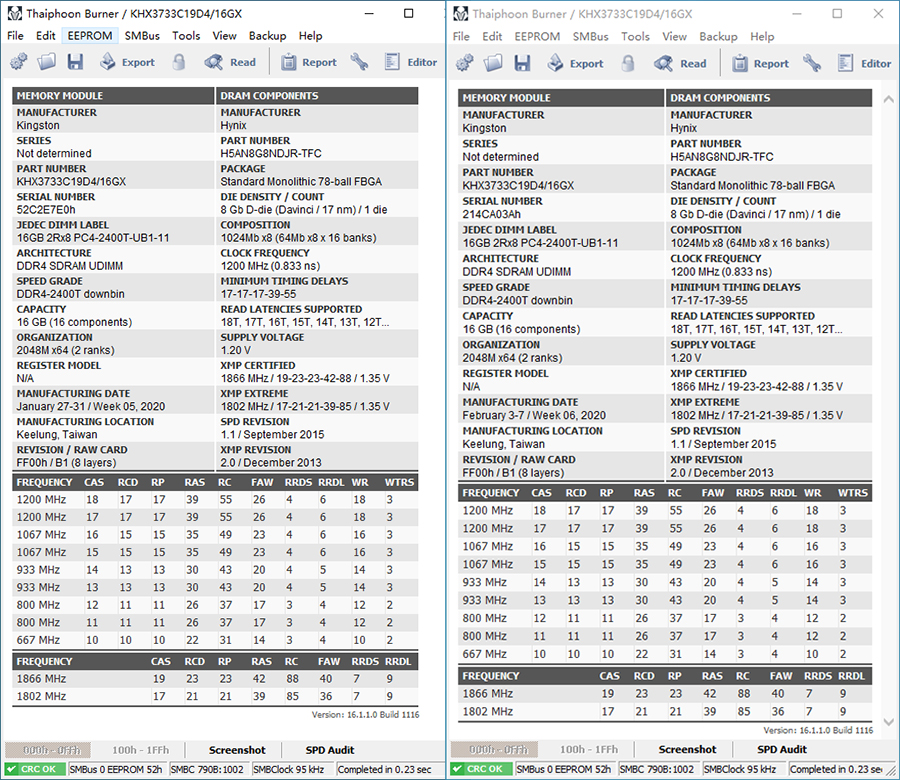Click the wrench tool icon in left window
900x780 pixels.
pyautogui.click(x=359, y=61)
